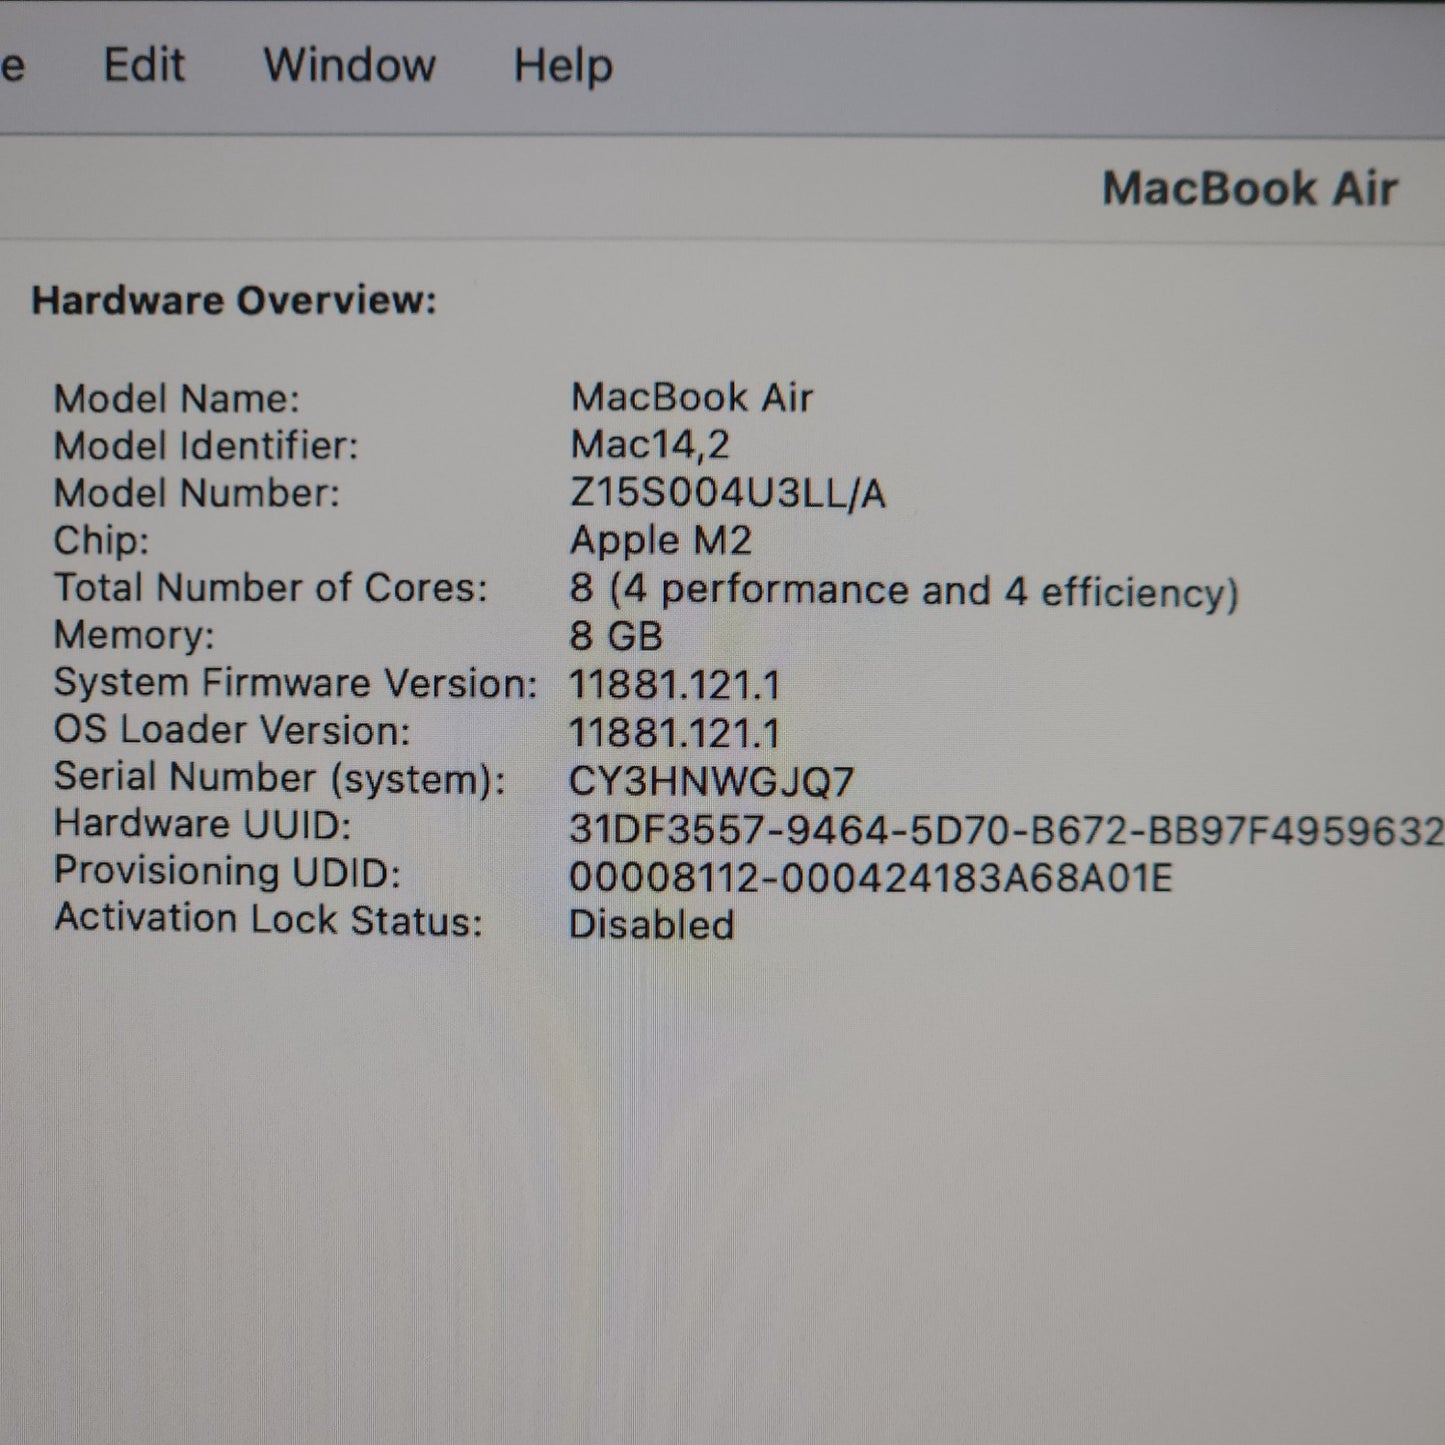The height and width of the screenshot is (1445, 1445).
Task: Open the Window menu
Action: [349, 66]
